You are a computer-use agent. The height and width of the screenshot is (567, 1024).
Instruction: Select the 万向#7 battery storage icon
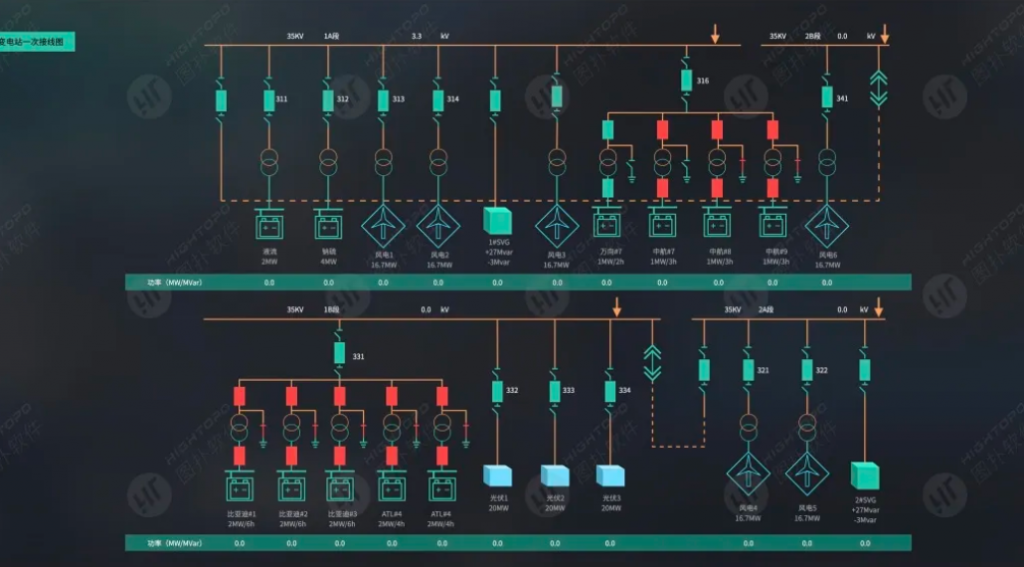tap(607, 223)
